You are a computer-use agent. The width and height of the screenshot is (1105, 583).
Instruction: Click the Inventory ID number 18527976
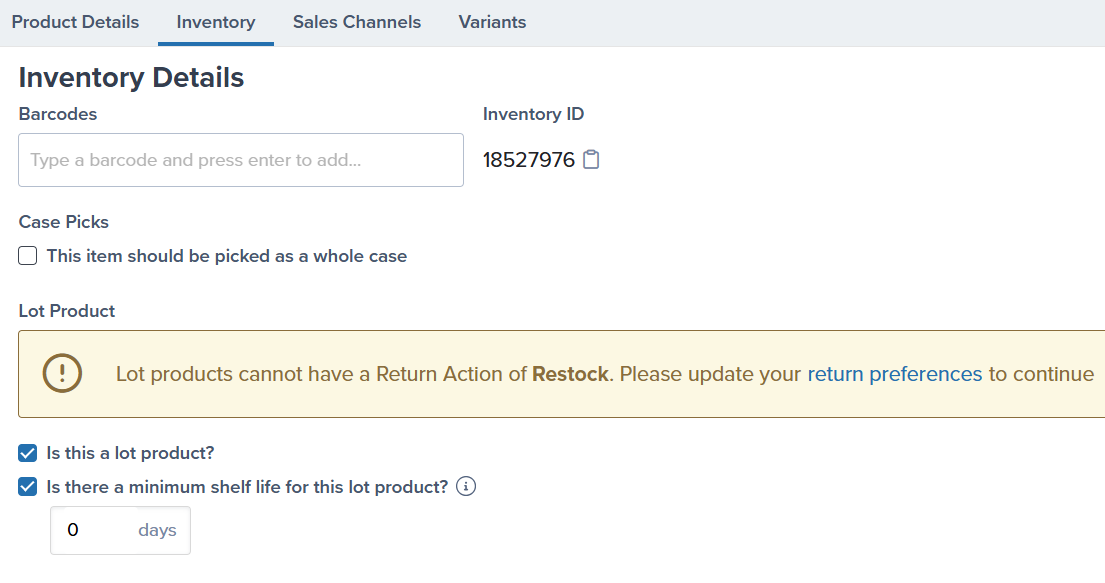pos(528,159)
